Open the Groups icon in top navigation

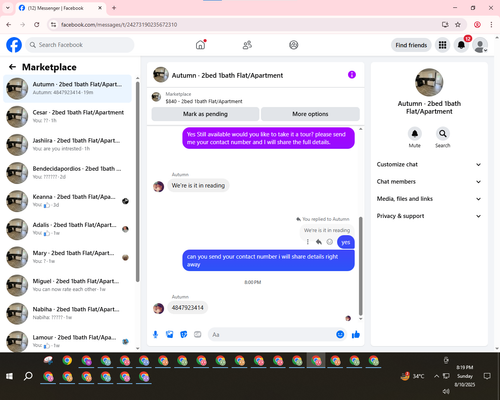[294, 45]
